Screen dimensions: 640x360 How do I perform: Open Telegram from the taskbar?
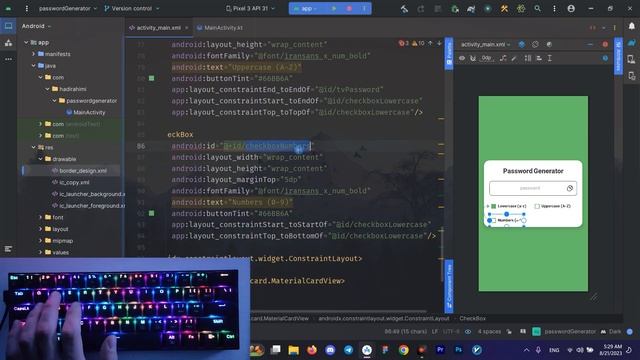pos(348,350)
